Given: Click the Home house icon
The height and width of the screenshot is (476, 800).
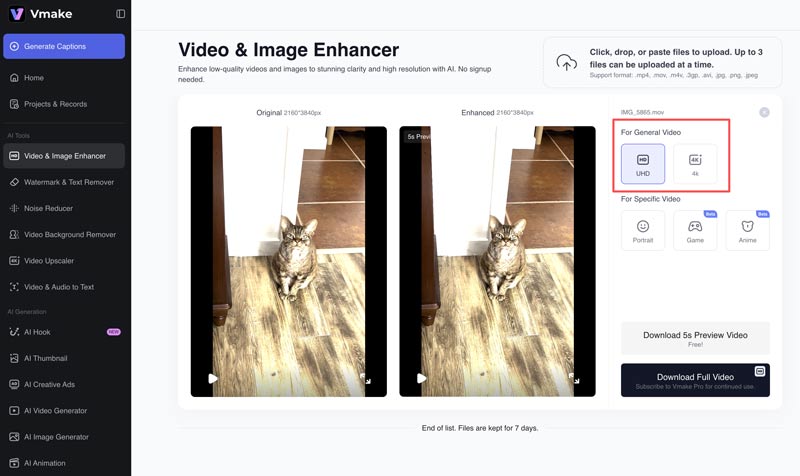Looking at the screenshot, I should coord(14,78).
